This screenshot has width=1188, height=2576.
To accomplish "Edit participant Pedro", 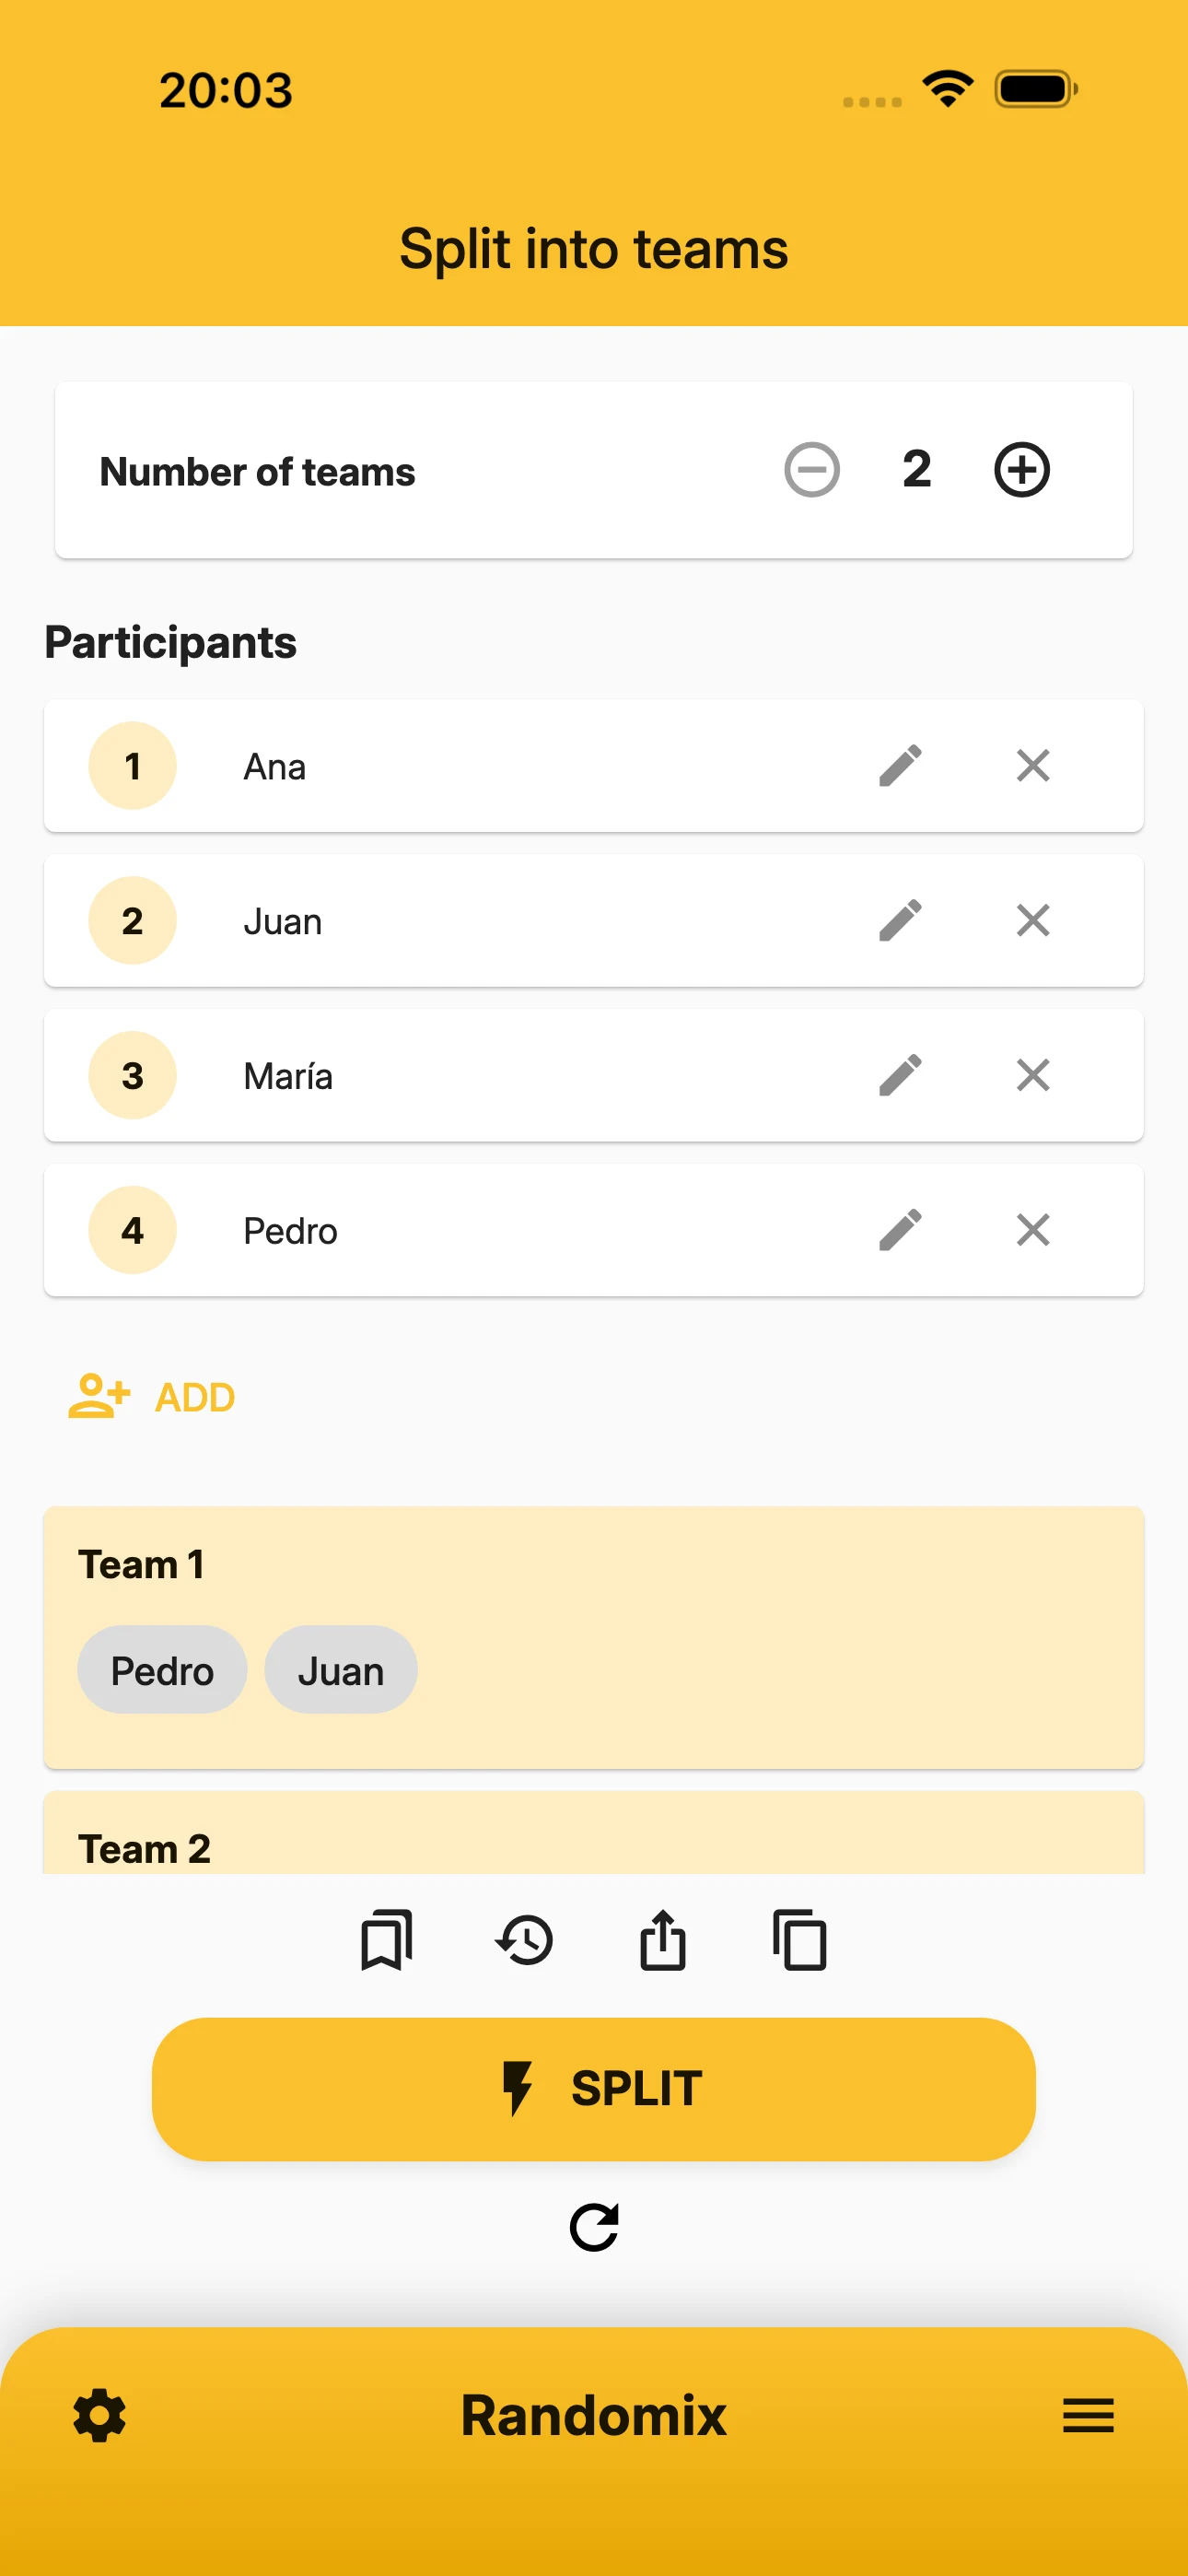I will (x=900, y=1231).
